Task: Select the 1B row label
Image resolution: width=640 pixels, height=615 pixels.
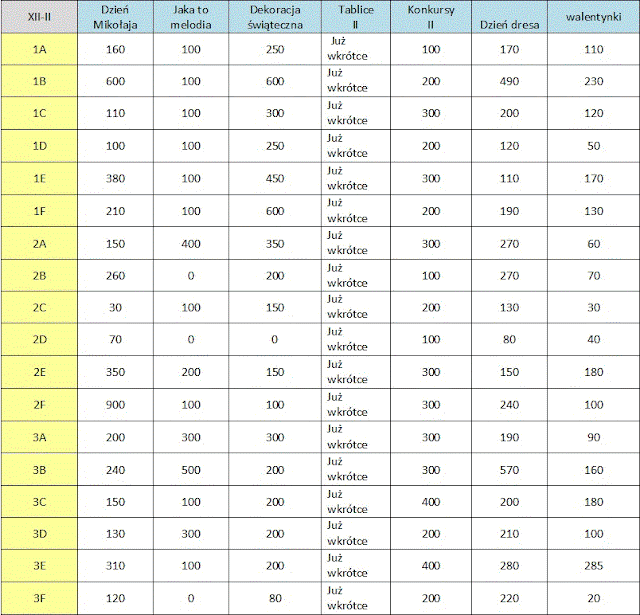Action: pyautogui.click(x=39, y=81)
